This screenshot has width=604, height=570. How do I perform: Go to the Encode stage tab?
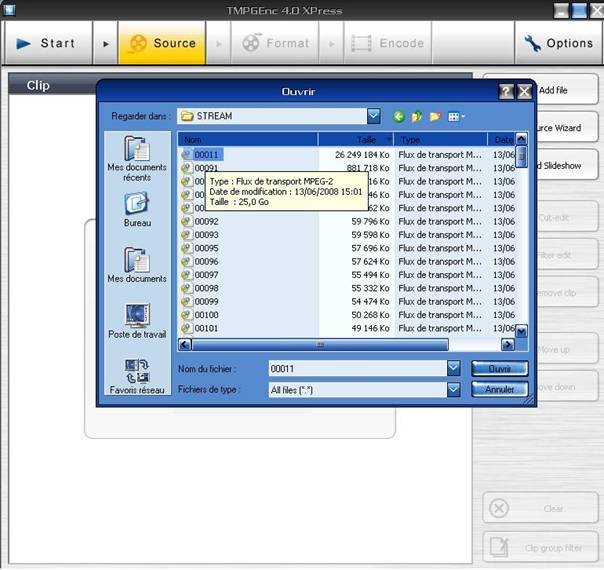click(x=388, y=43)
